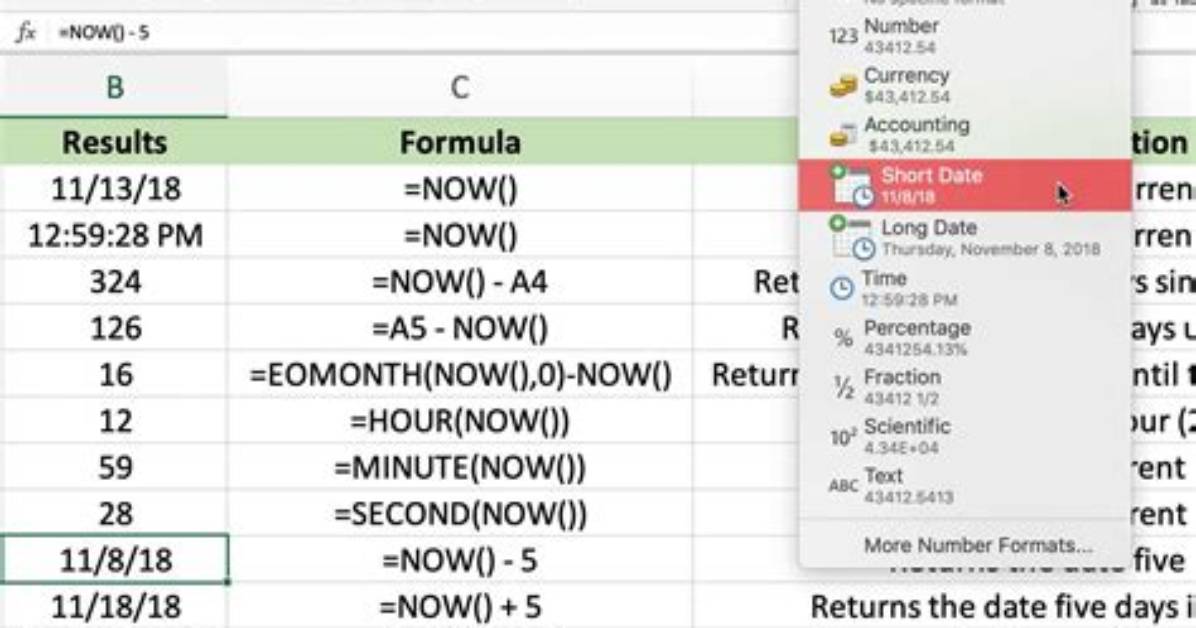1196x628 pixels.
Task: Select the Results header cell
Action: pyautogui.click(x=114, y=142)
